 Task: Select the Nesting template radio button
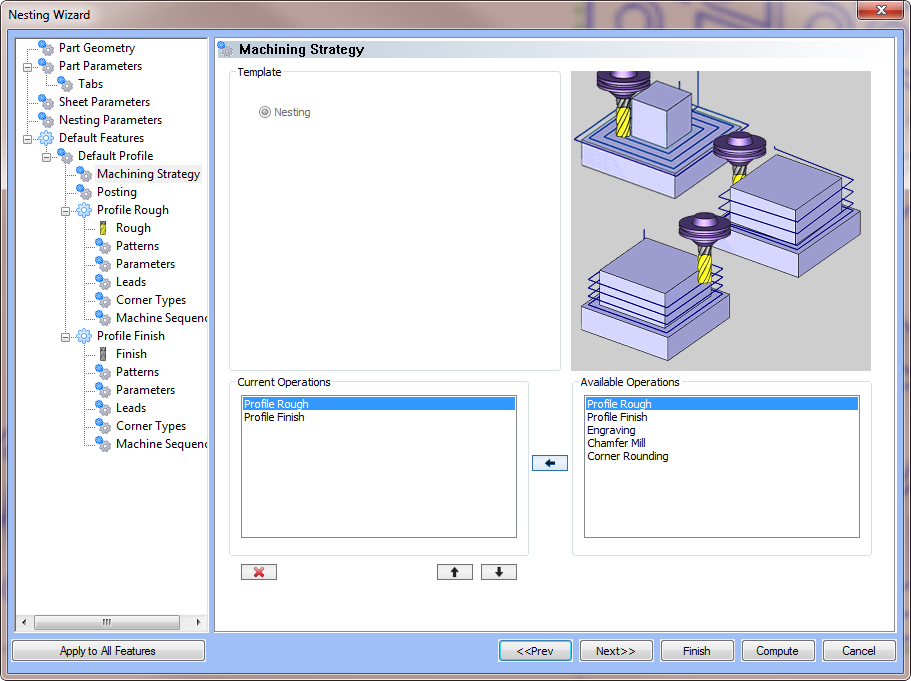pyautogui.click(x=265, y=112)
